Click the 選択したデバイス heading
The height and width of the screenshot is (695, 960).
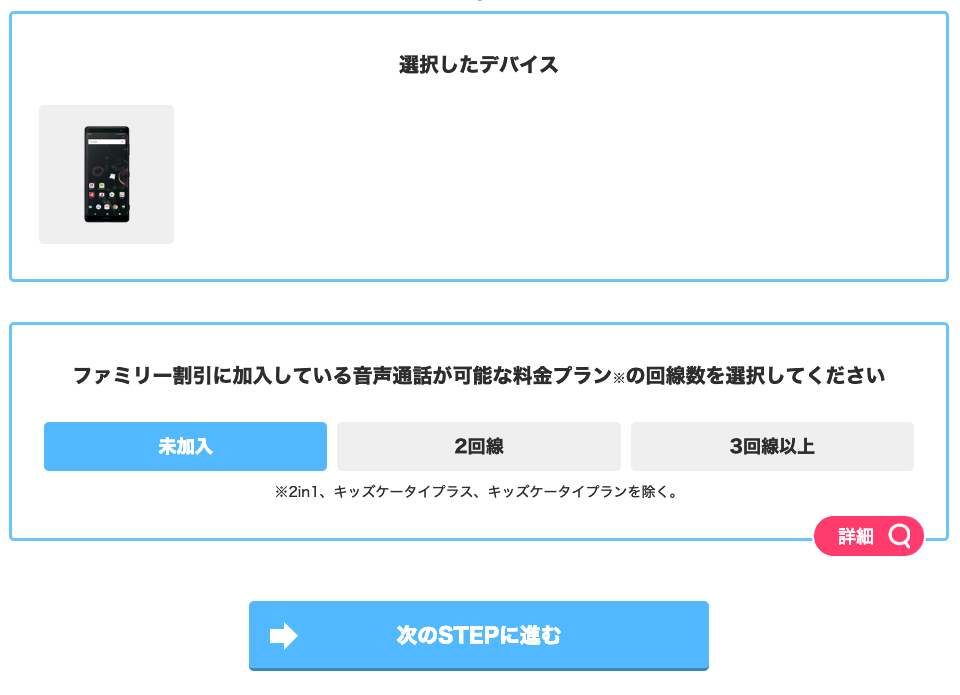[x=479, y=64]
